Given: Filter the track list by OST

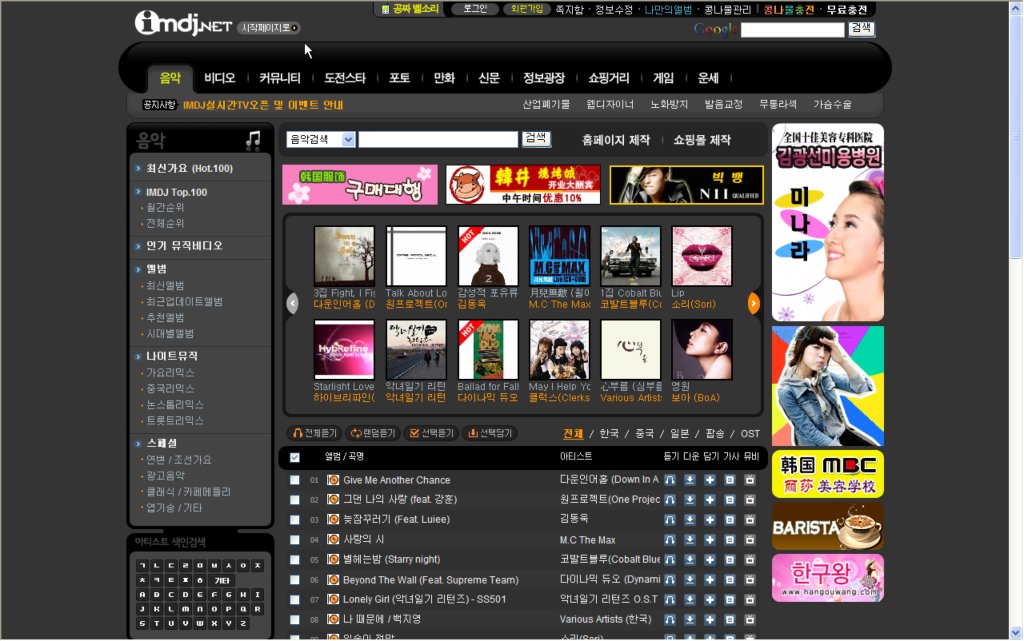Looking at the screenshot, I should 750,433.
